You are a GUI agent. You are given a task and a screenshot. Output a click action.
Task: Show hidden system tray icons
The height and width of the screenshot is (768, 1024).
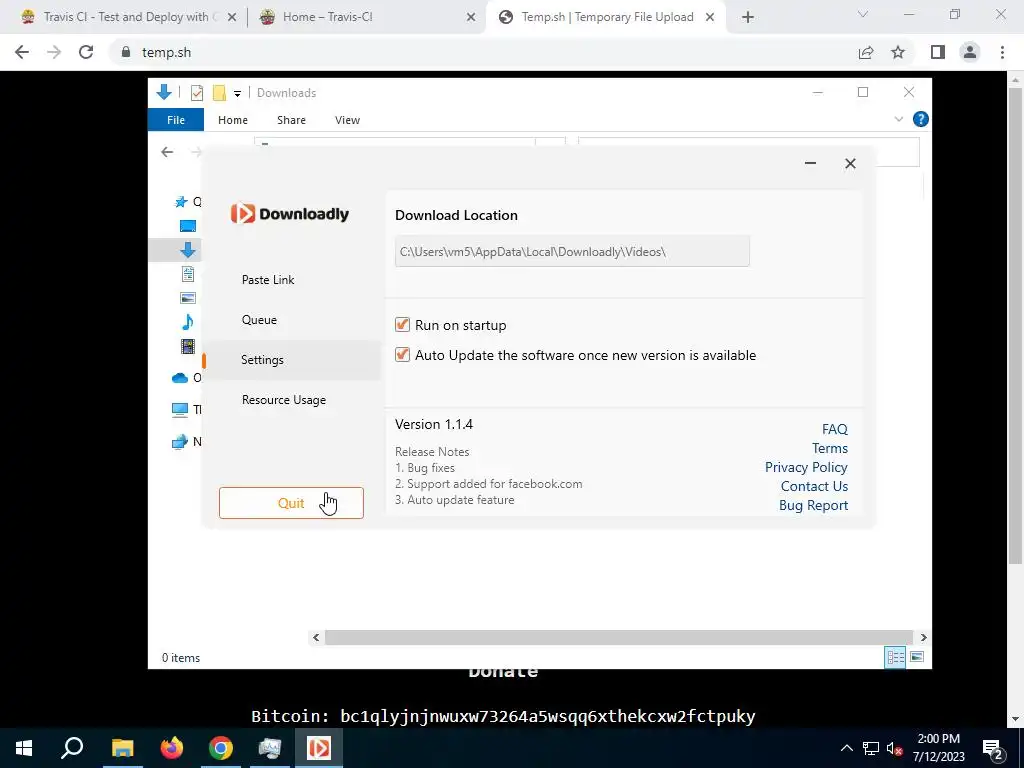point(846,748)
